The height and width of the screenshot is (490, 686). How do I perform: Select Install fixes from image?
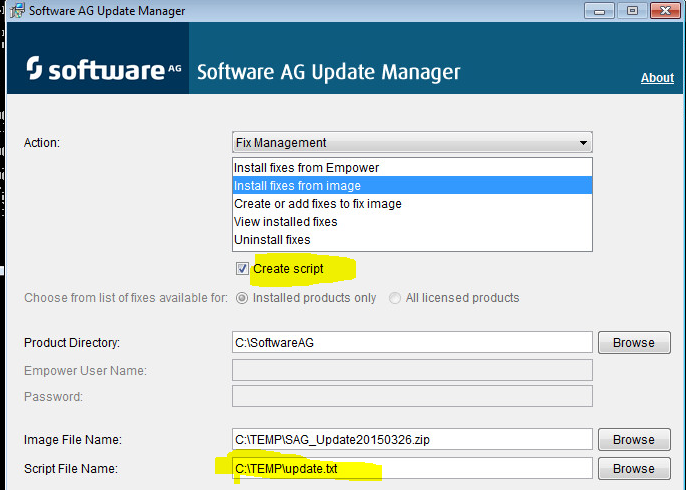(x=412, y=186)
